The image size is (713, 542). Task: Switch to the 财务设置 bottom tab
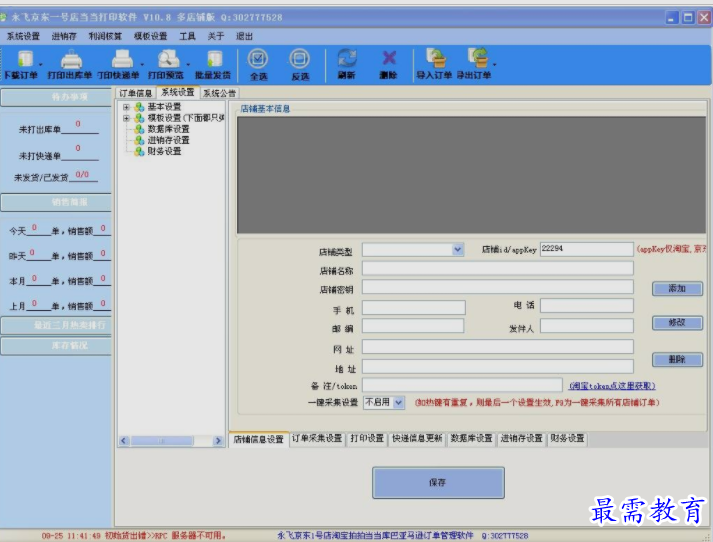point(567,438)
